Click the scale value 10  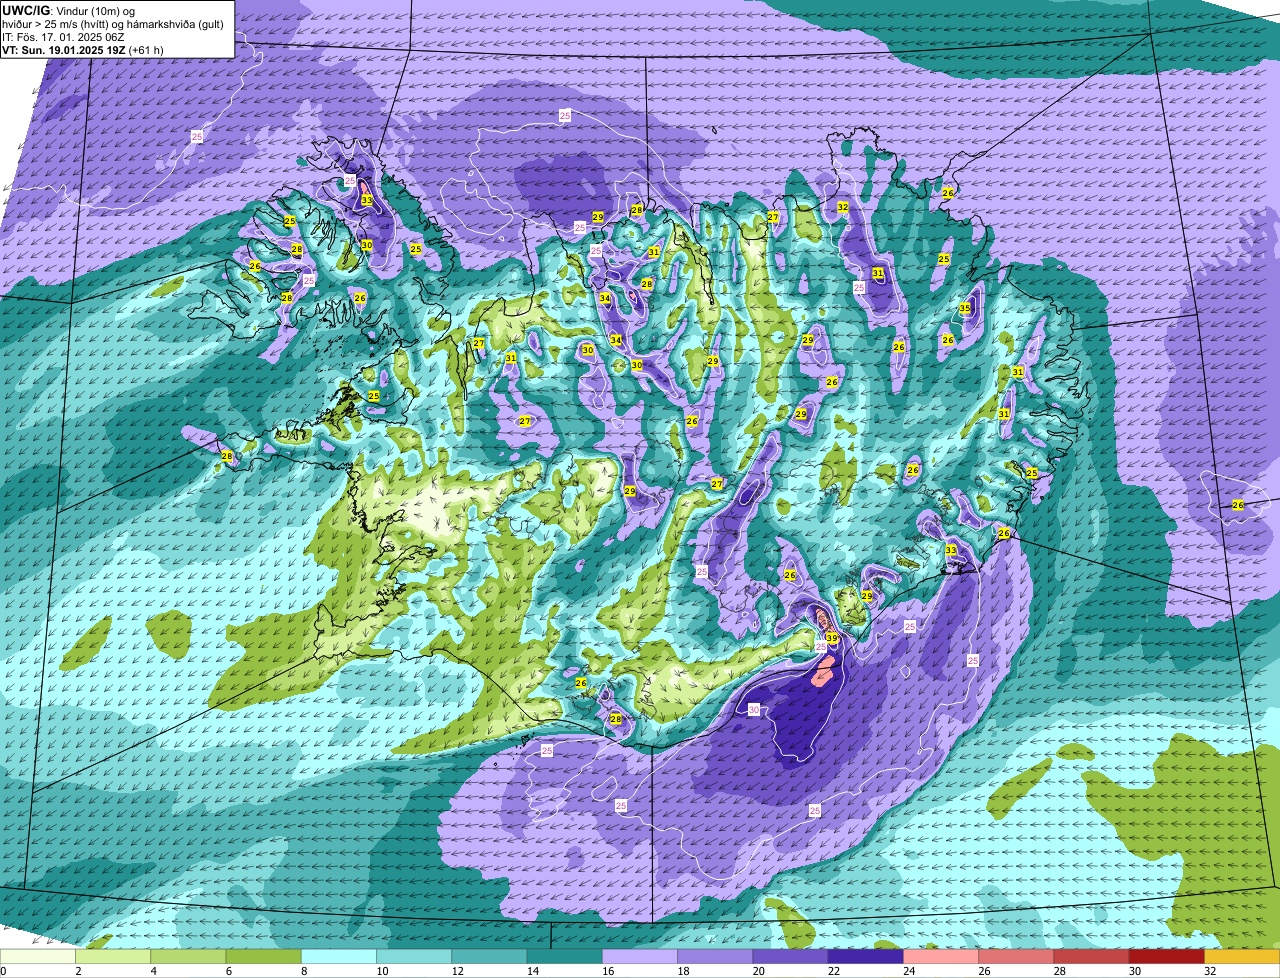(382, 971)
